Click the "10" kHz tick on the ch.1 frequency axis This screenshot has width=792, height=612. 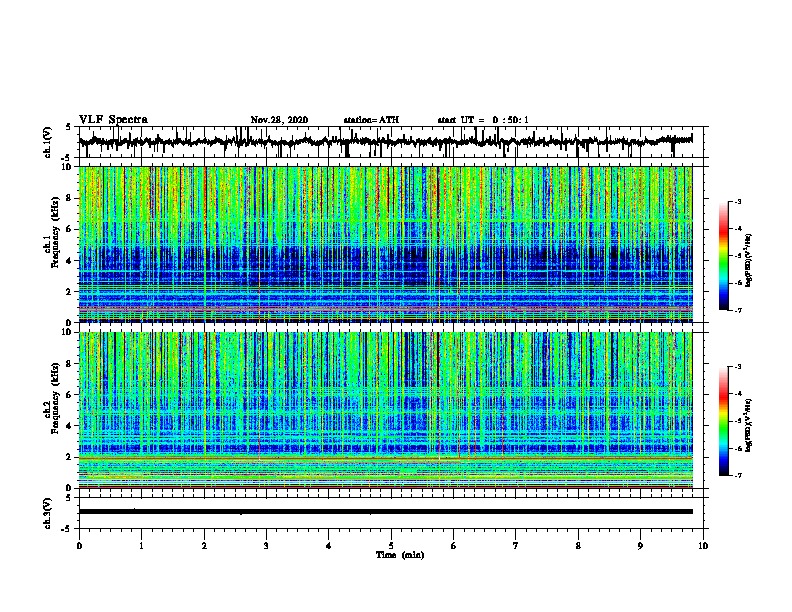pyautogui.click(x=68, y=167)
